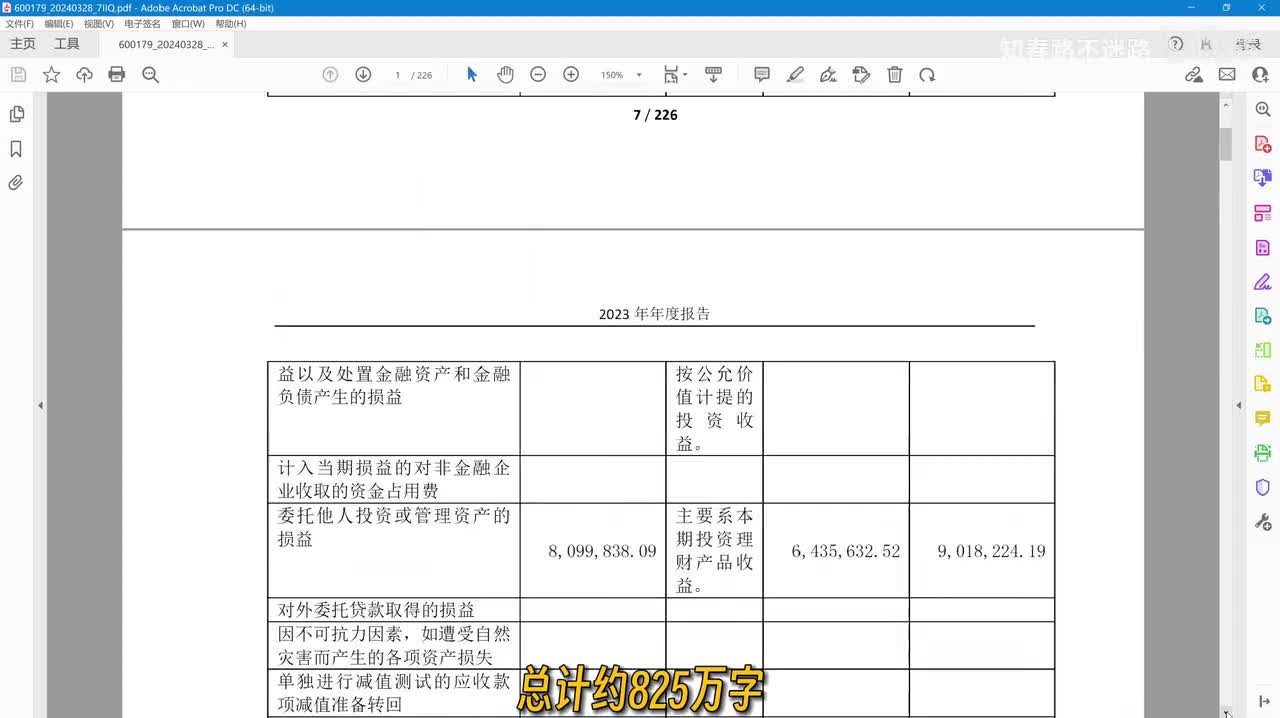
Task: Open the Bookmarks panel in sidebar
Action: point(16,149)
